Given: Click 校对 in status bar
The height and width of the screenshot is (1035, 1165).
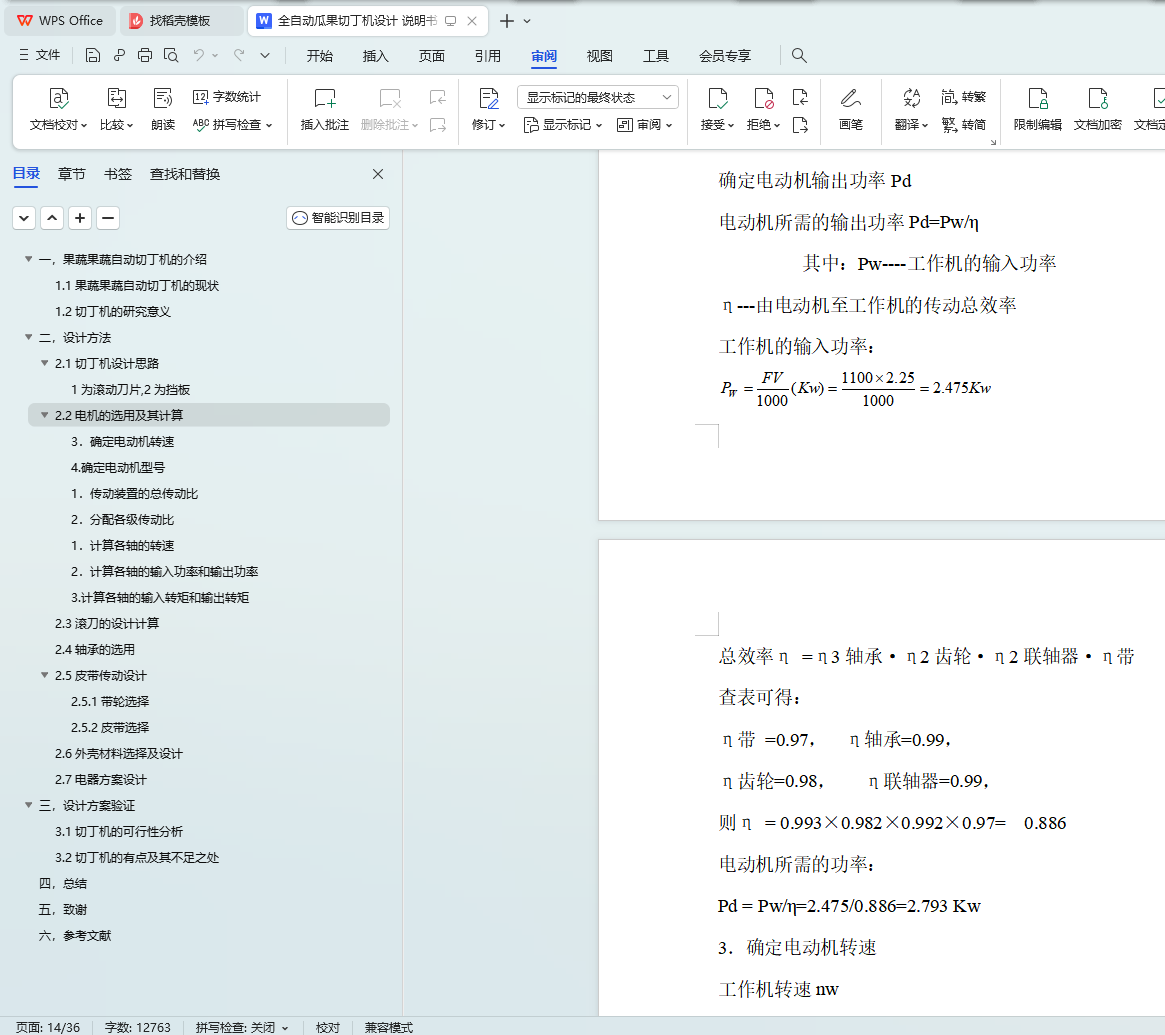Looking at the screenshot, I should pyautogui.click(x=328, y=1027).
